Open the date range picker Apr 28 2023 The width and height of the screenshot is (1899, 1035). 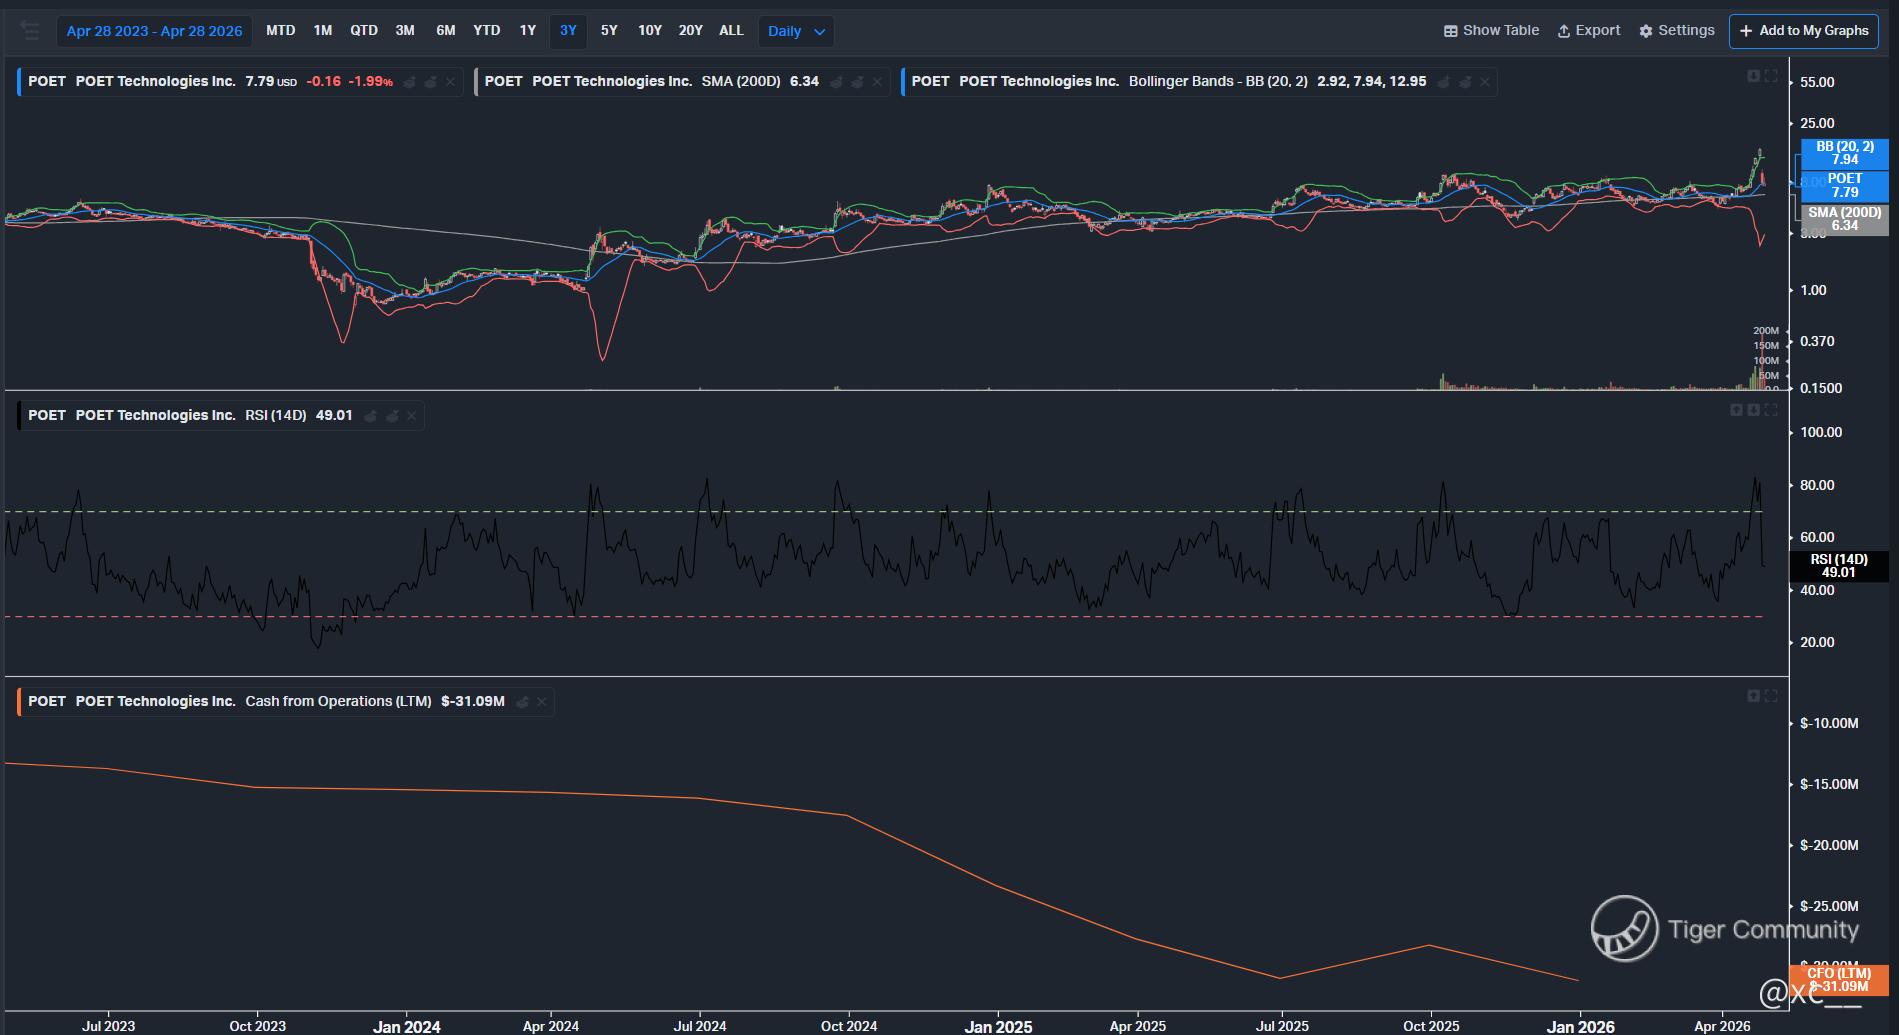[x=154, y=31]
